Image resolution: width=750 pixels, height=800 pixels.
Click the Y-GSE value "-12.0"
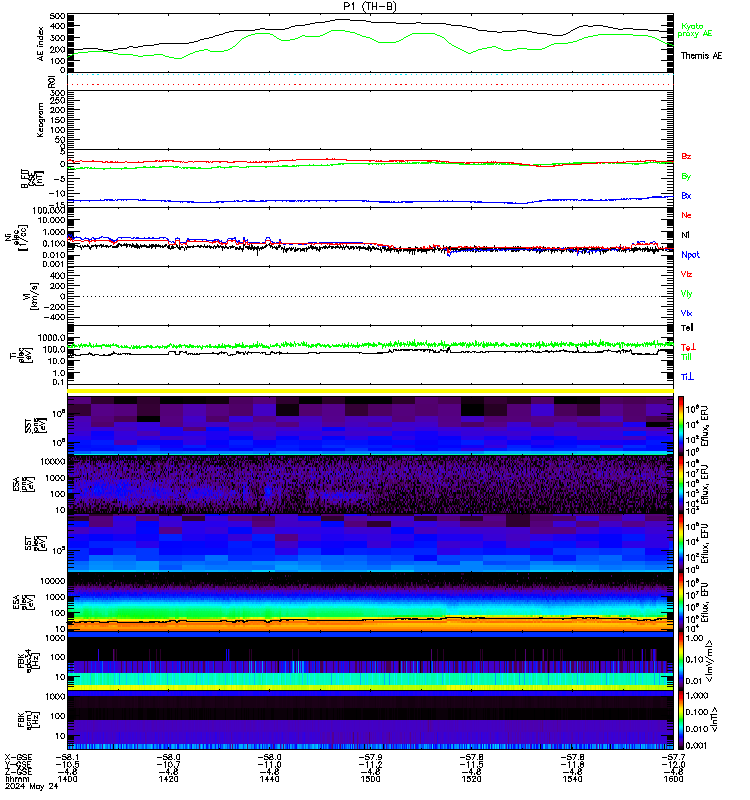tap(673, 764)
